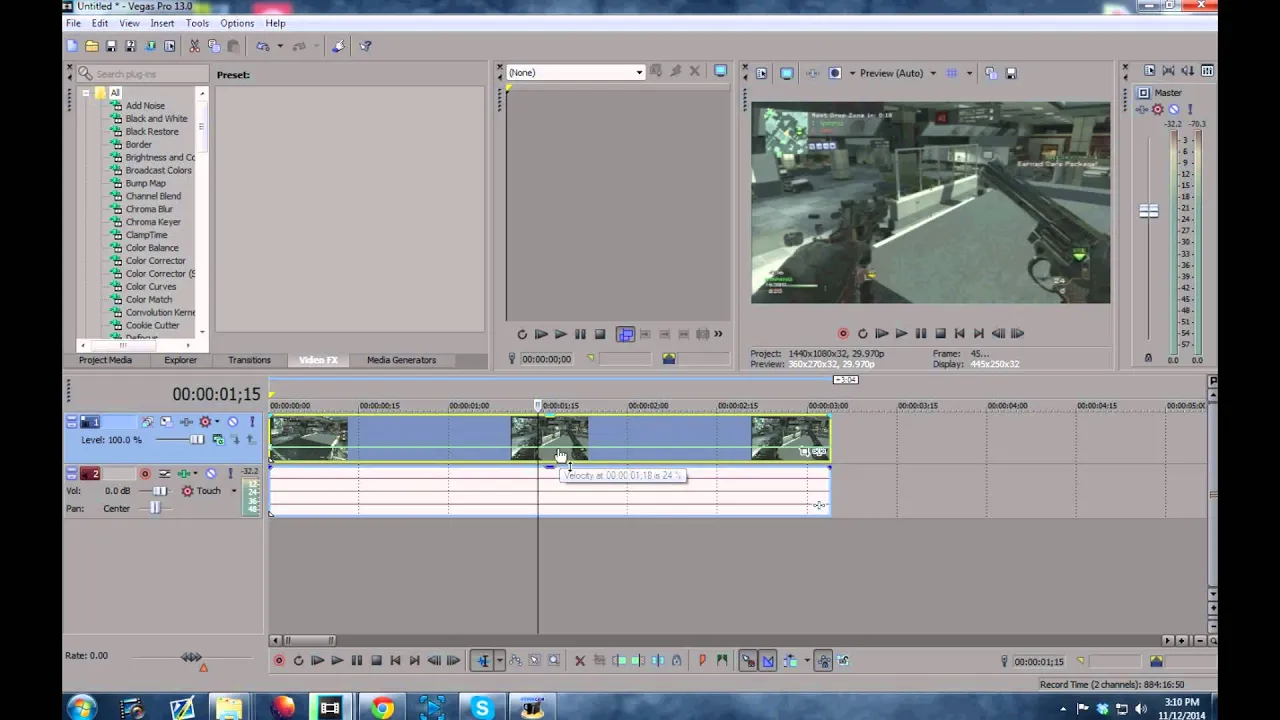This screenshot has width=1280, height=720.
Task: Toggle loop playback in the trimmer
Action: coord(522,335)
